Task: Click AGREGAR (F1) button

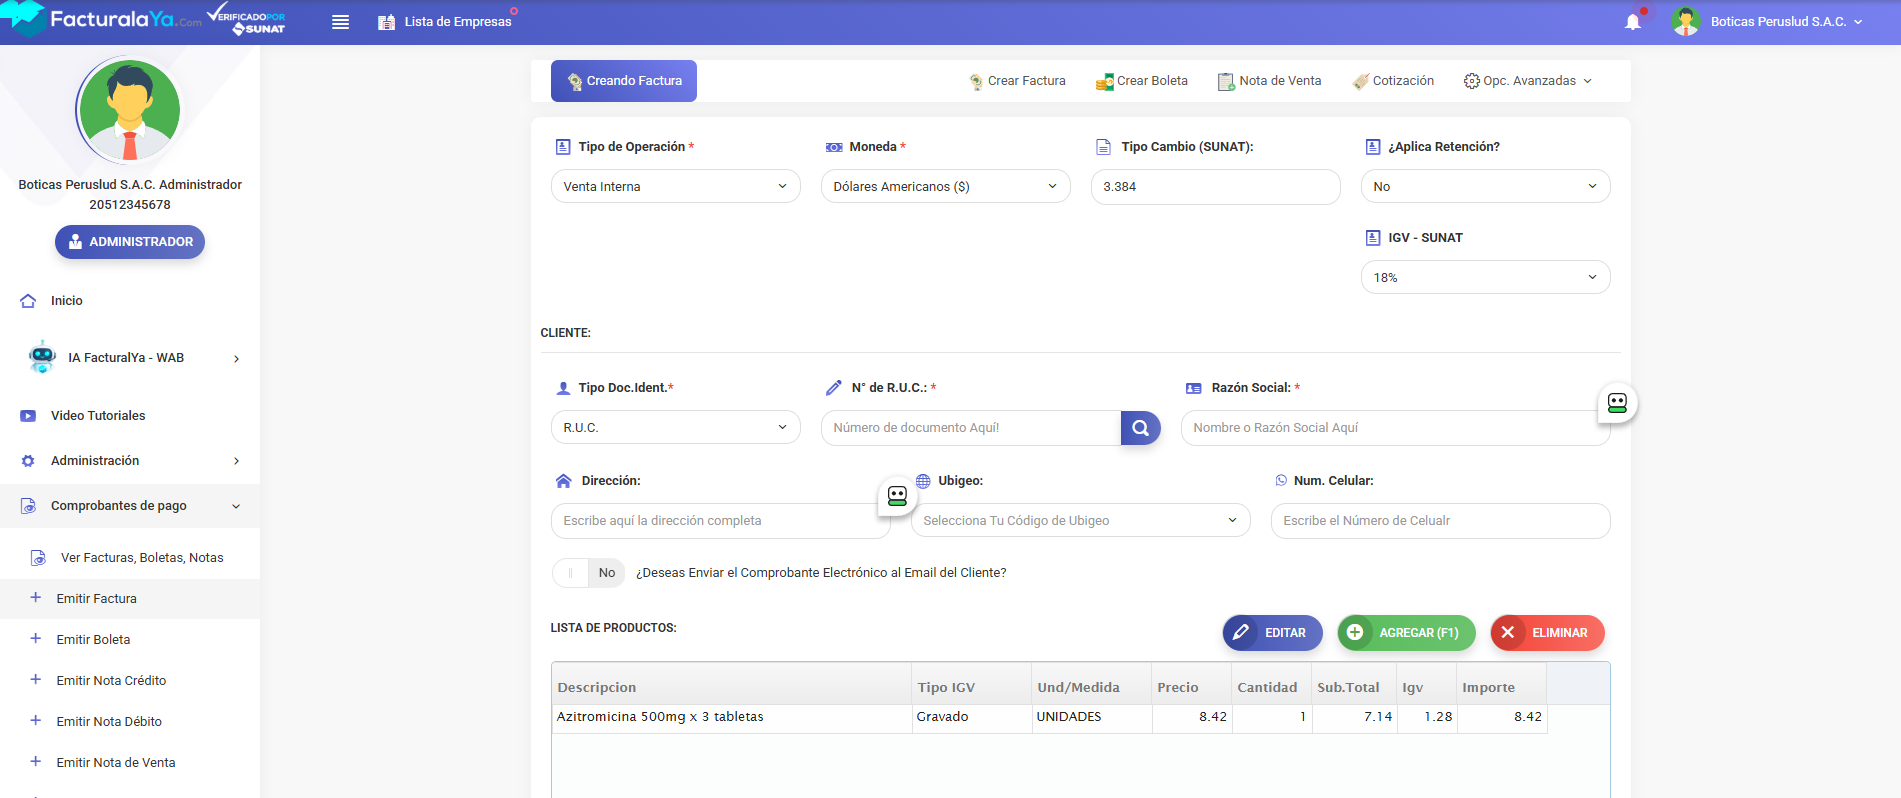Action: pos(1407,633)
